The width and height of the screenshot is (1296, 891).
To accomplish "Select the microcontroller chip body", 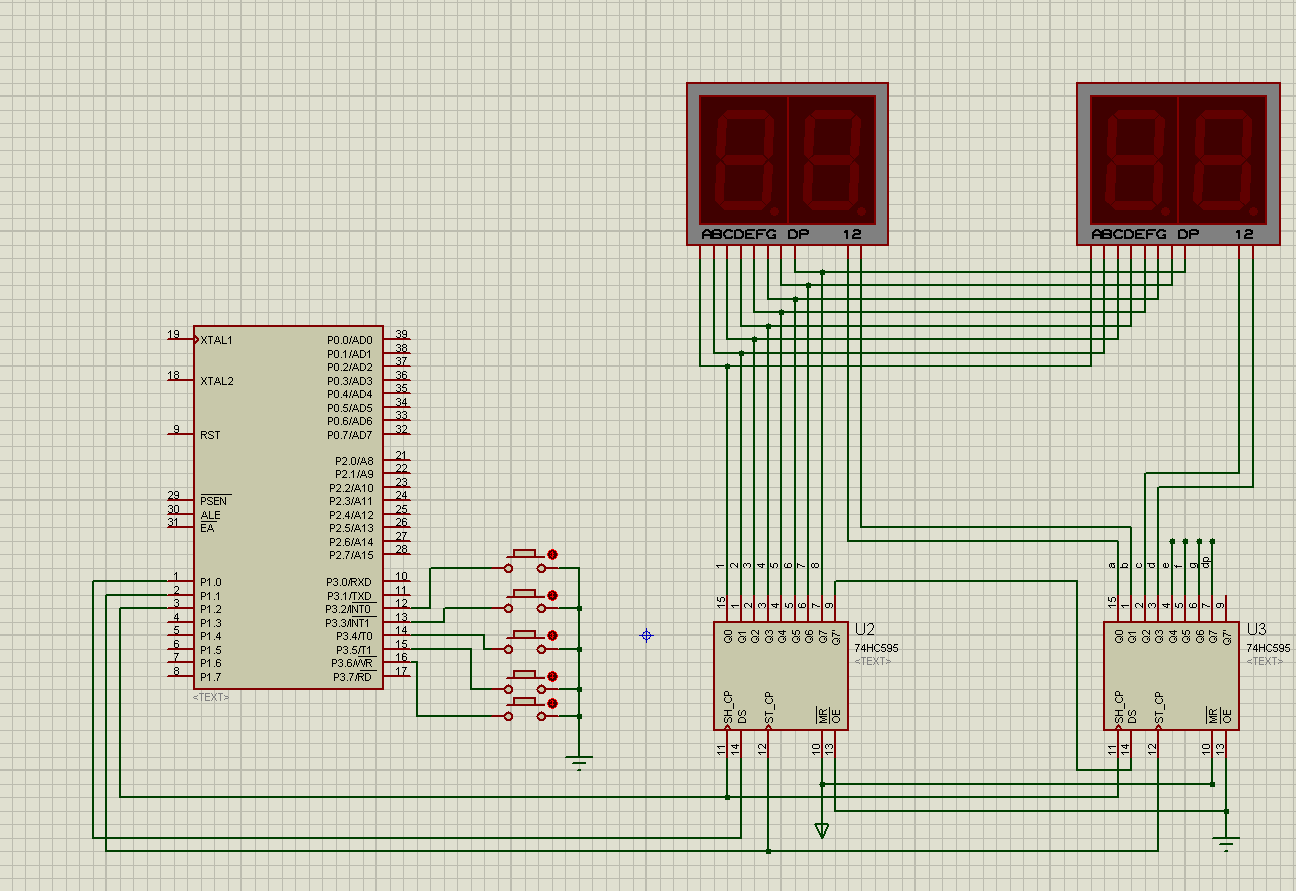I will pos(288,507).
